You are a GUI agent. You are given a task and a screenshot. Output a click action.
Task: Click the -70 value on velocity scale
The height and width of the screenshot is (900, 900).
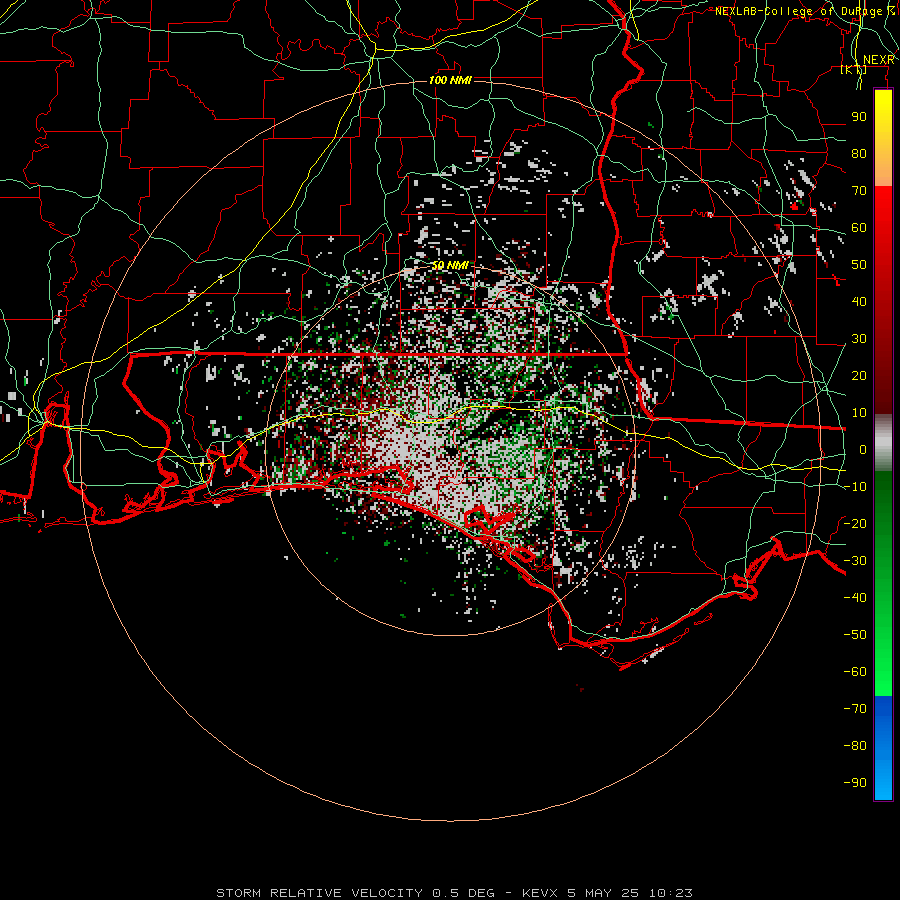[855, 708]
